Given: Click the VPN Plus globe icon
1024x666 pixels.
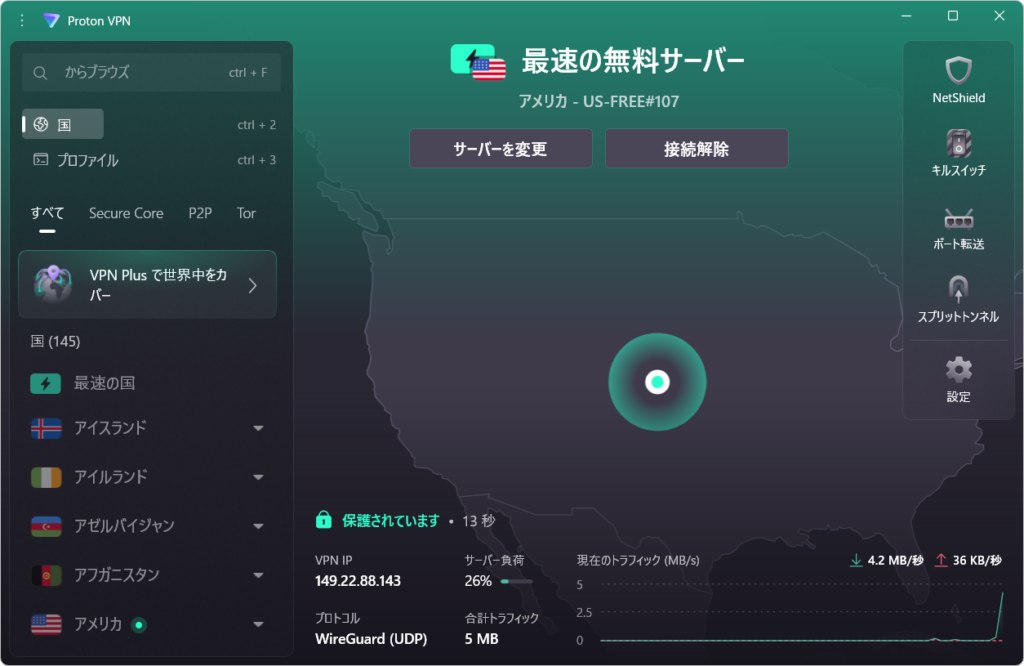Looking at the screenshot, I should click(53, 284).
